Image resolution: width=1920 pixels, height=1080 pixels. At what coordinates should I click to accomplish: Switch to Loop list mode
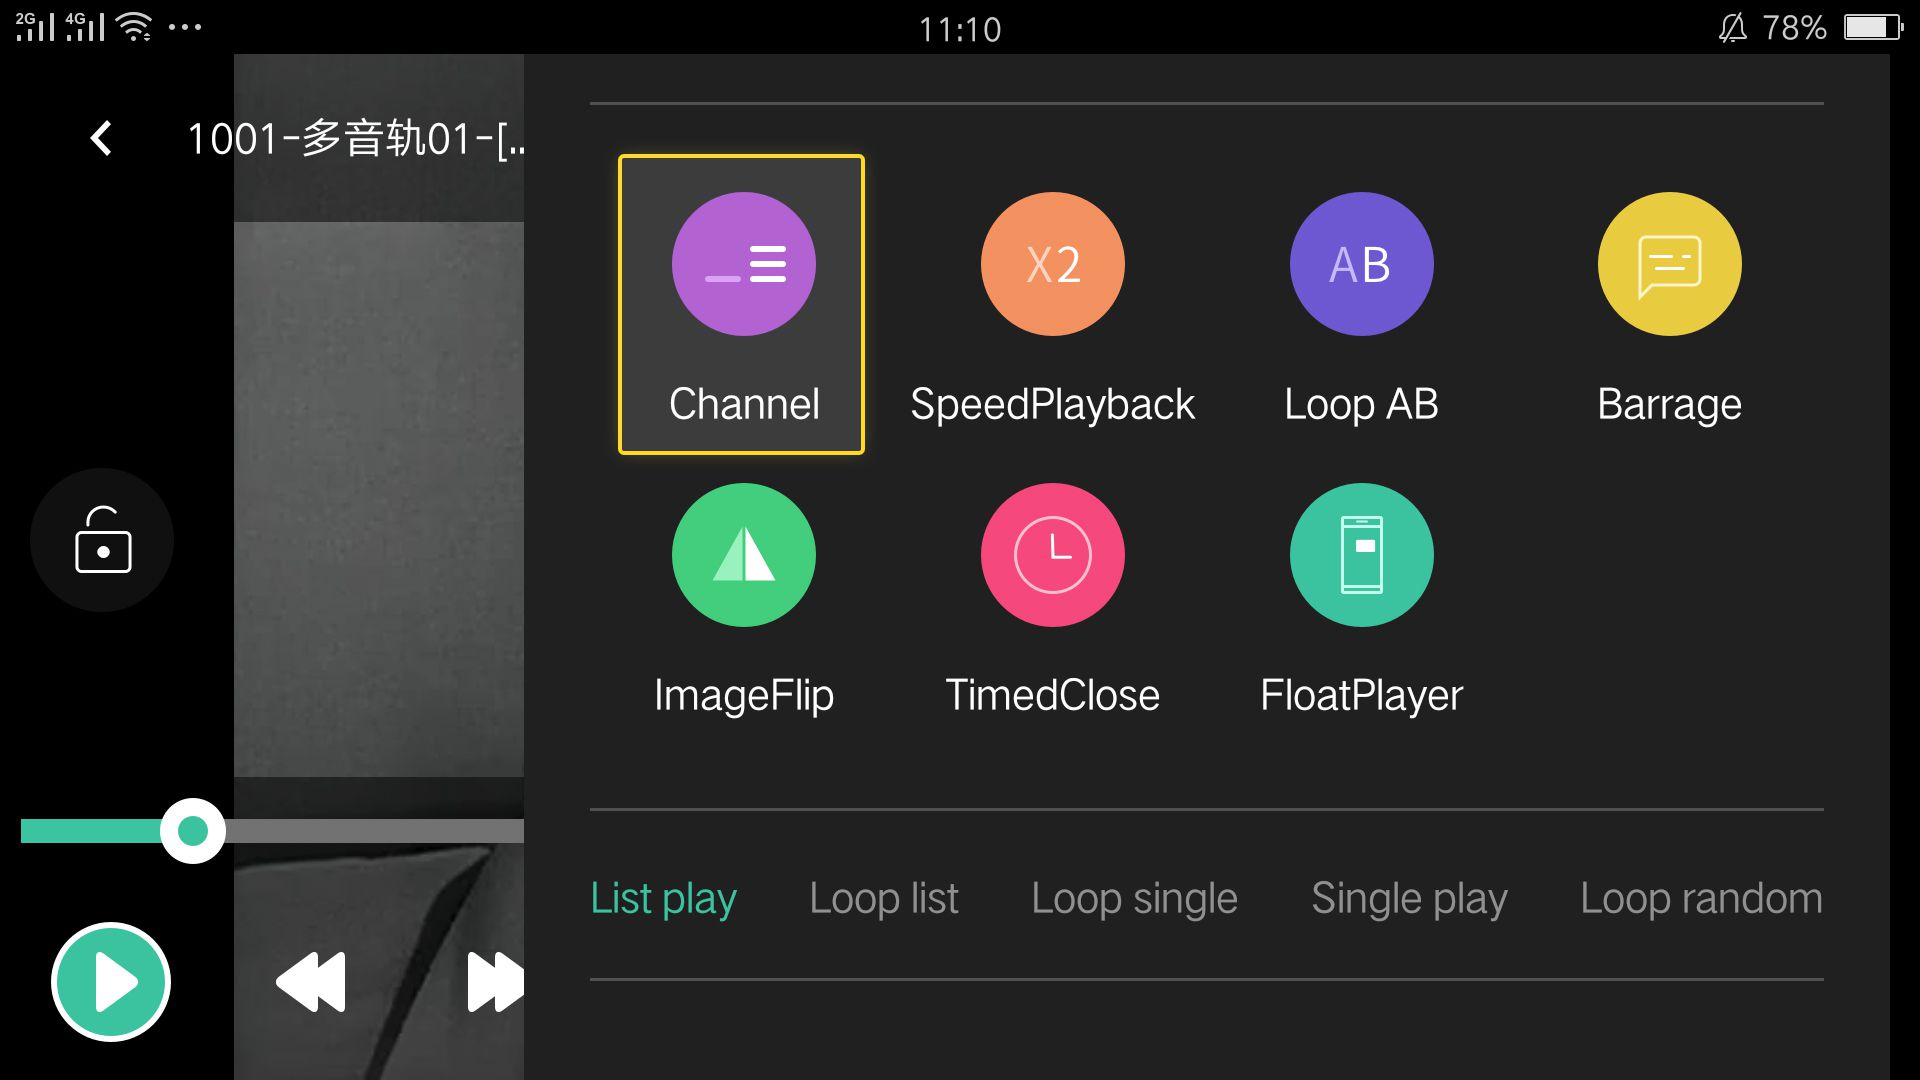coord(883,898)
